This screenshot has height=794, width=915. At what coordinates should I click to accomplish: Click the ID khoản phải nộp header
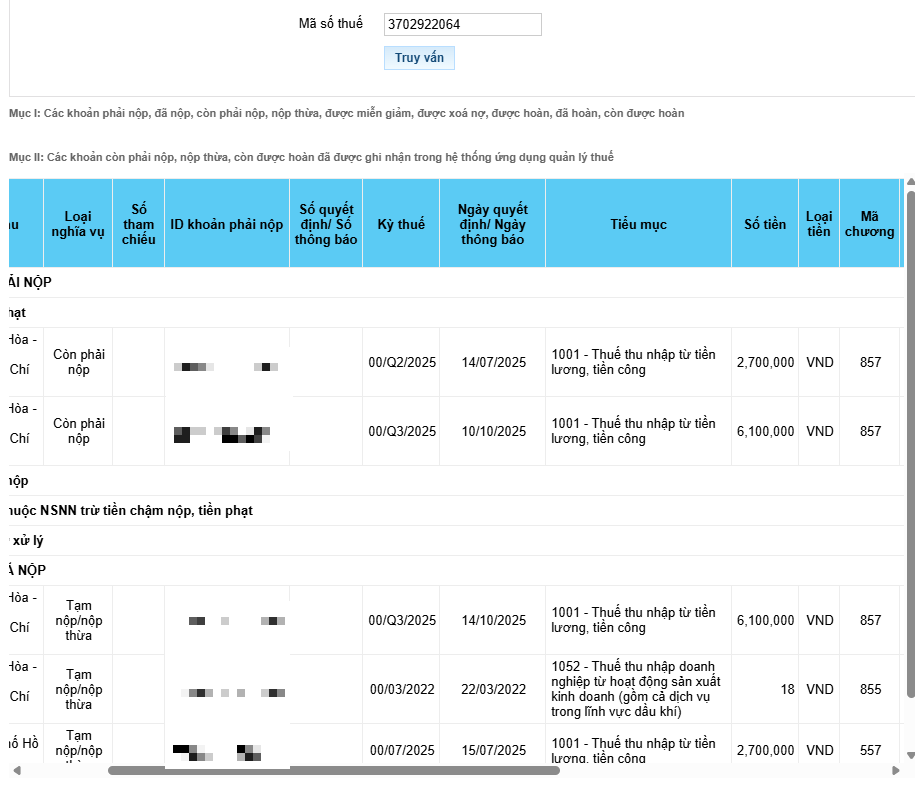227,225
